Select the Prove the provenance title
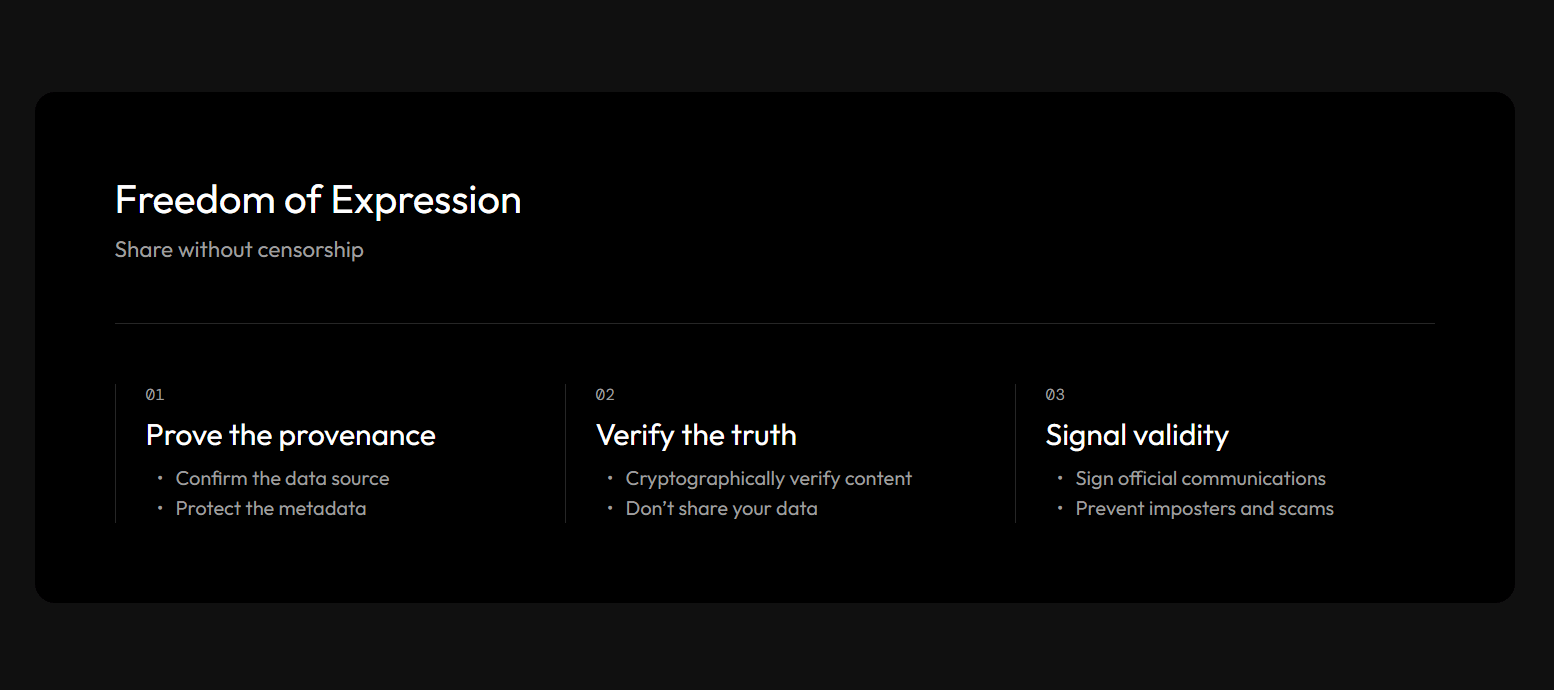This screenshot has height=690, width=1554. (x=291, y=435)
